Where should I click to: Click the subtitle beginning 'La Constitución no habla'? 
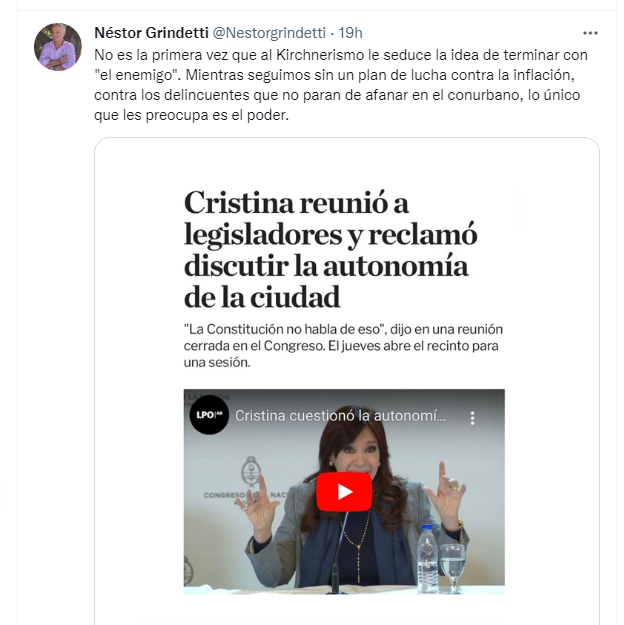tap(343, 346)
